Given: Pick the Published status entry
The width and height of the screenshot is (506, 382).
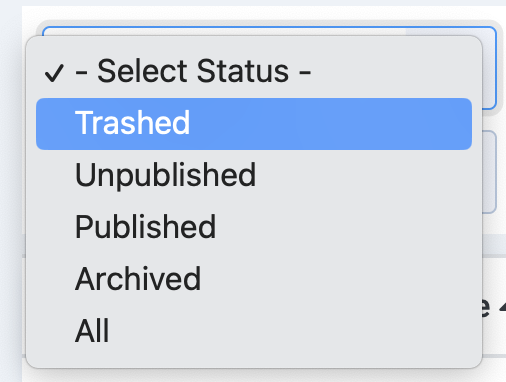Looking at the screenshot, I should (254, 227).
